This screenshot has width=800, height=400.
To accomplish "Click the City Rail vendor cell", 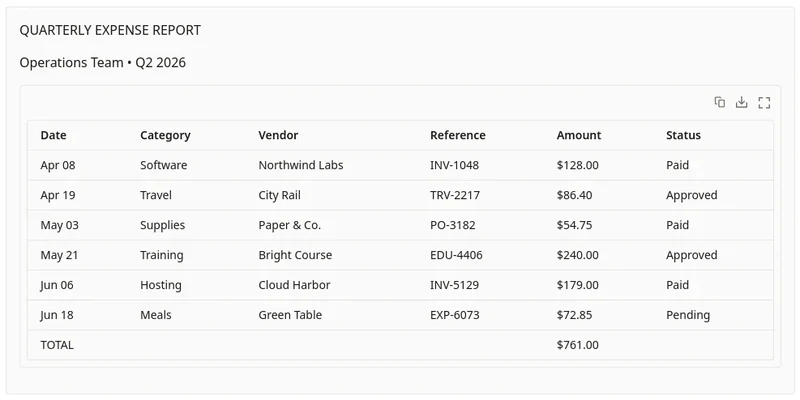I will point(280,195).
